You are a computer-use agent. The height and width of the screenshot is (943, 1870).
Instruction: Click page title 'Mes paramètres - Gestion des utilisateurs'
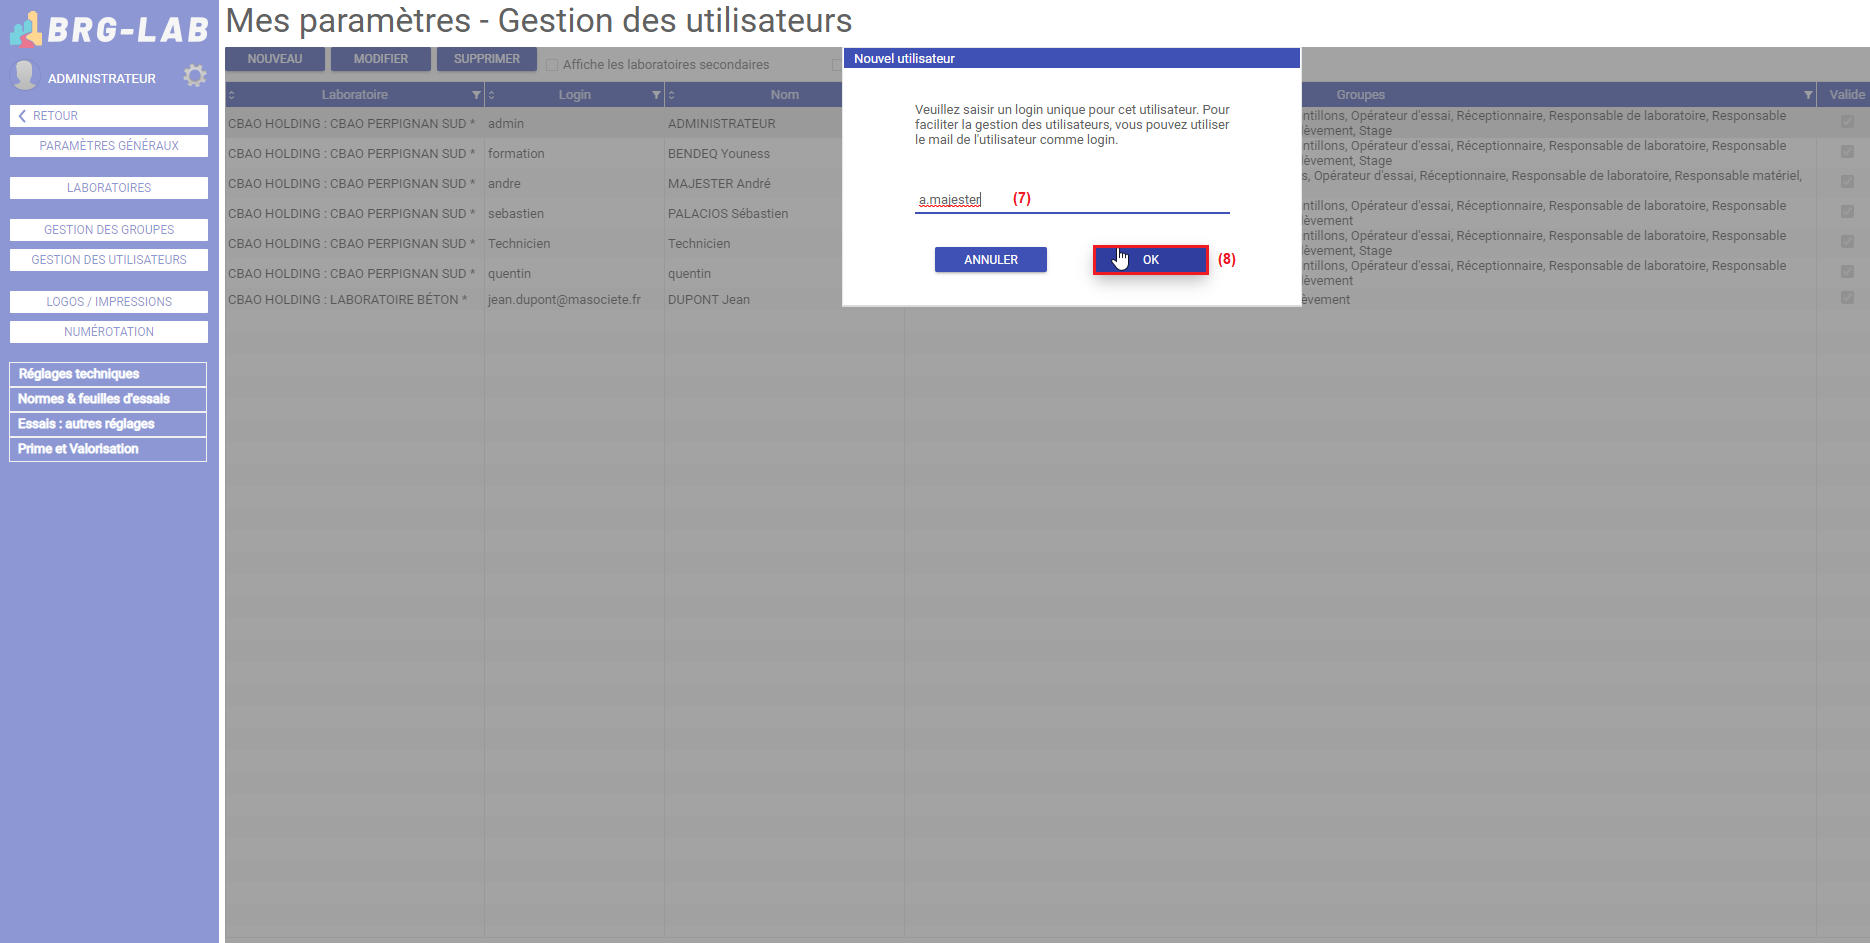(x=539, y=21)
